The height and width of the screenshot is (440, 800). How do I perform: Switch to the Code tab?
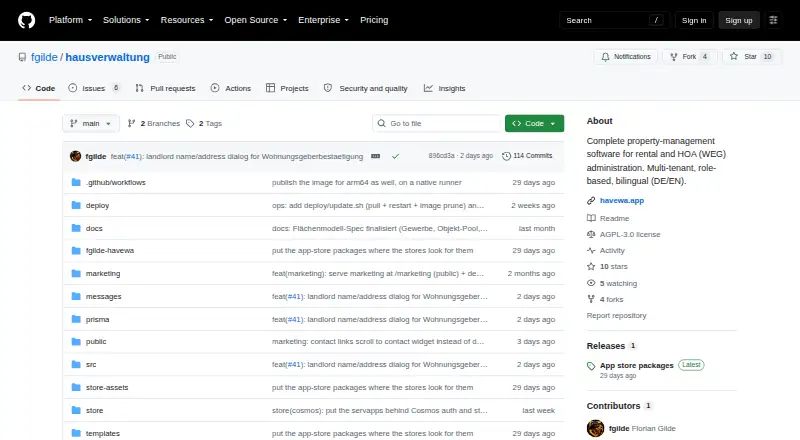[39, 88]
